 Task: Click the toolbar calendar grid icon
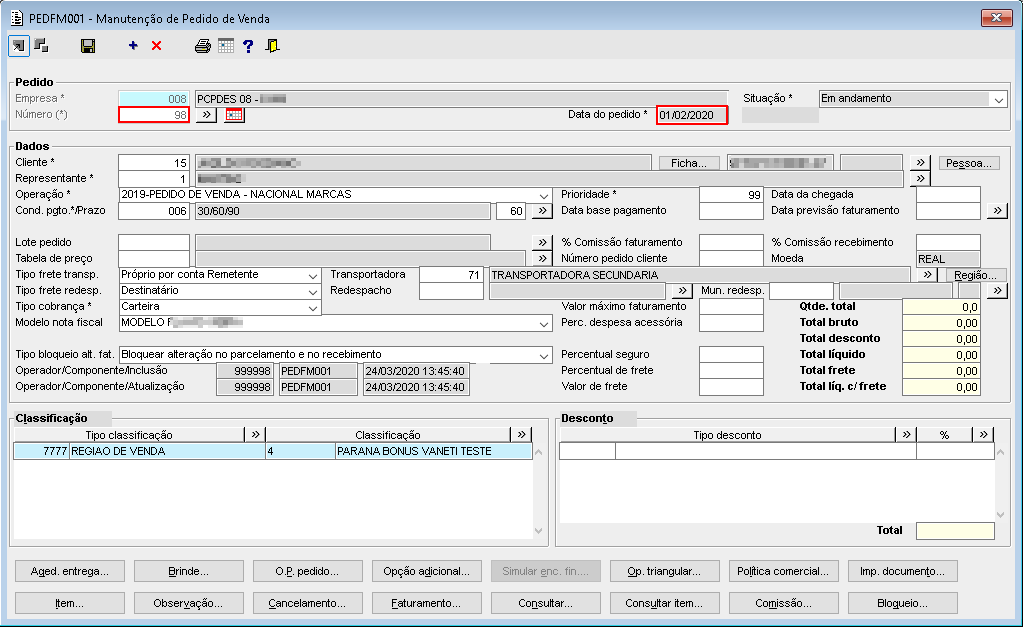[226, 46]
